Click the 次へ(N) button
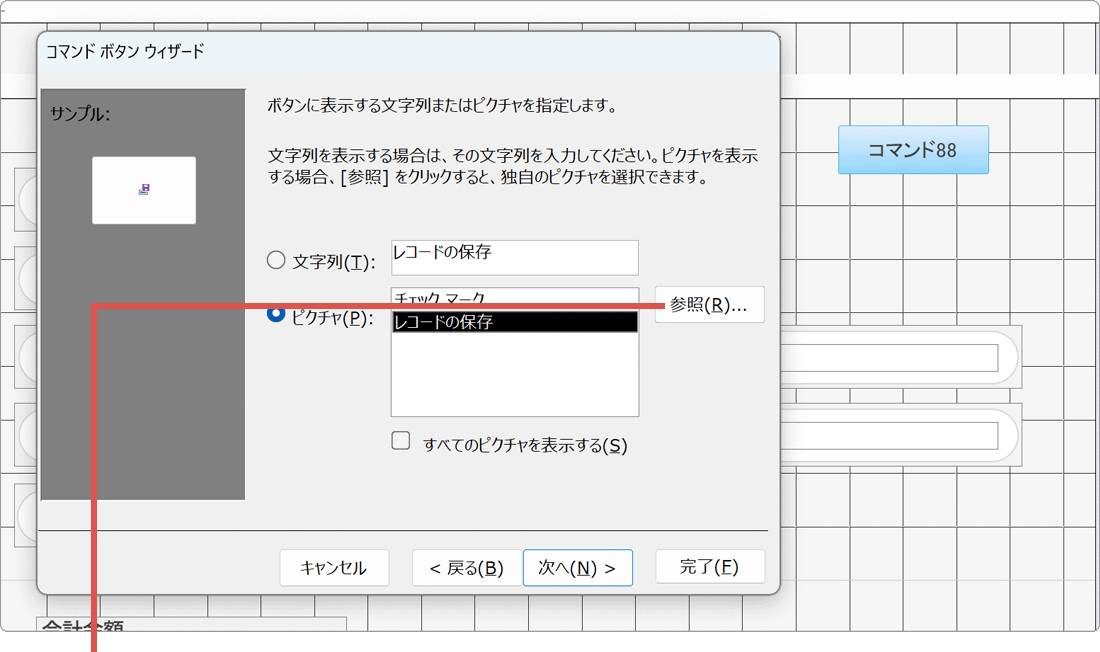Screen dimensions: 1100x652 click(578, 567)
